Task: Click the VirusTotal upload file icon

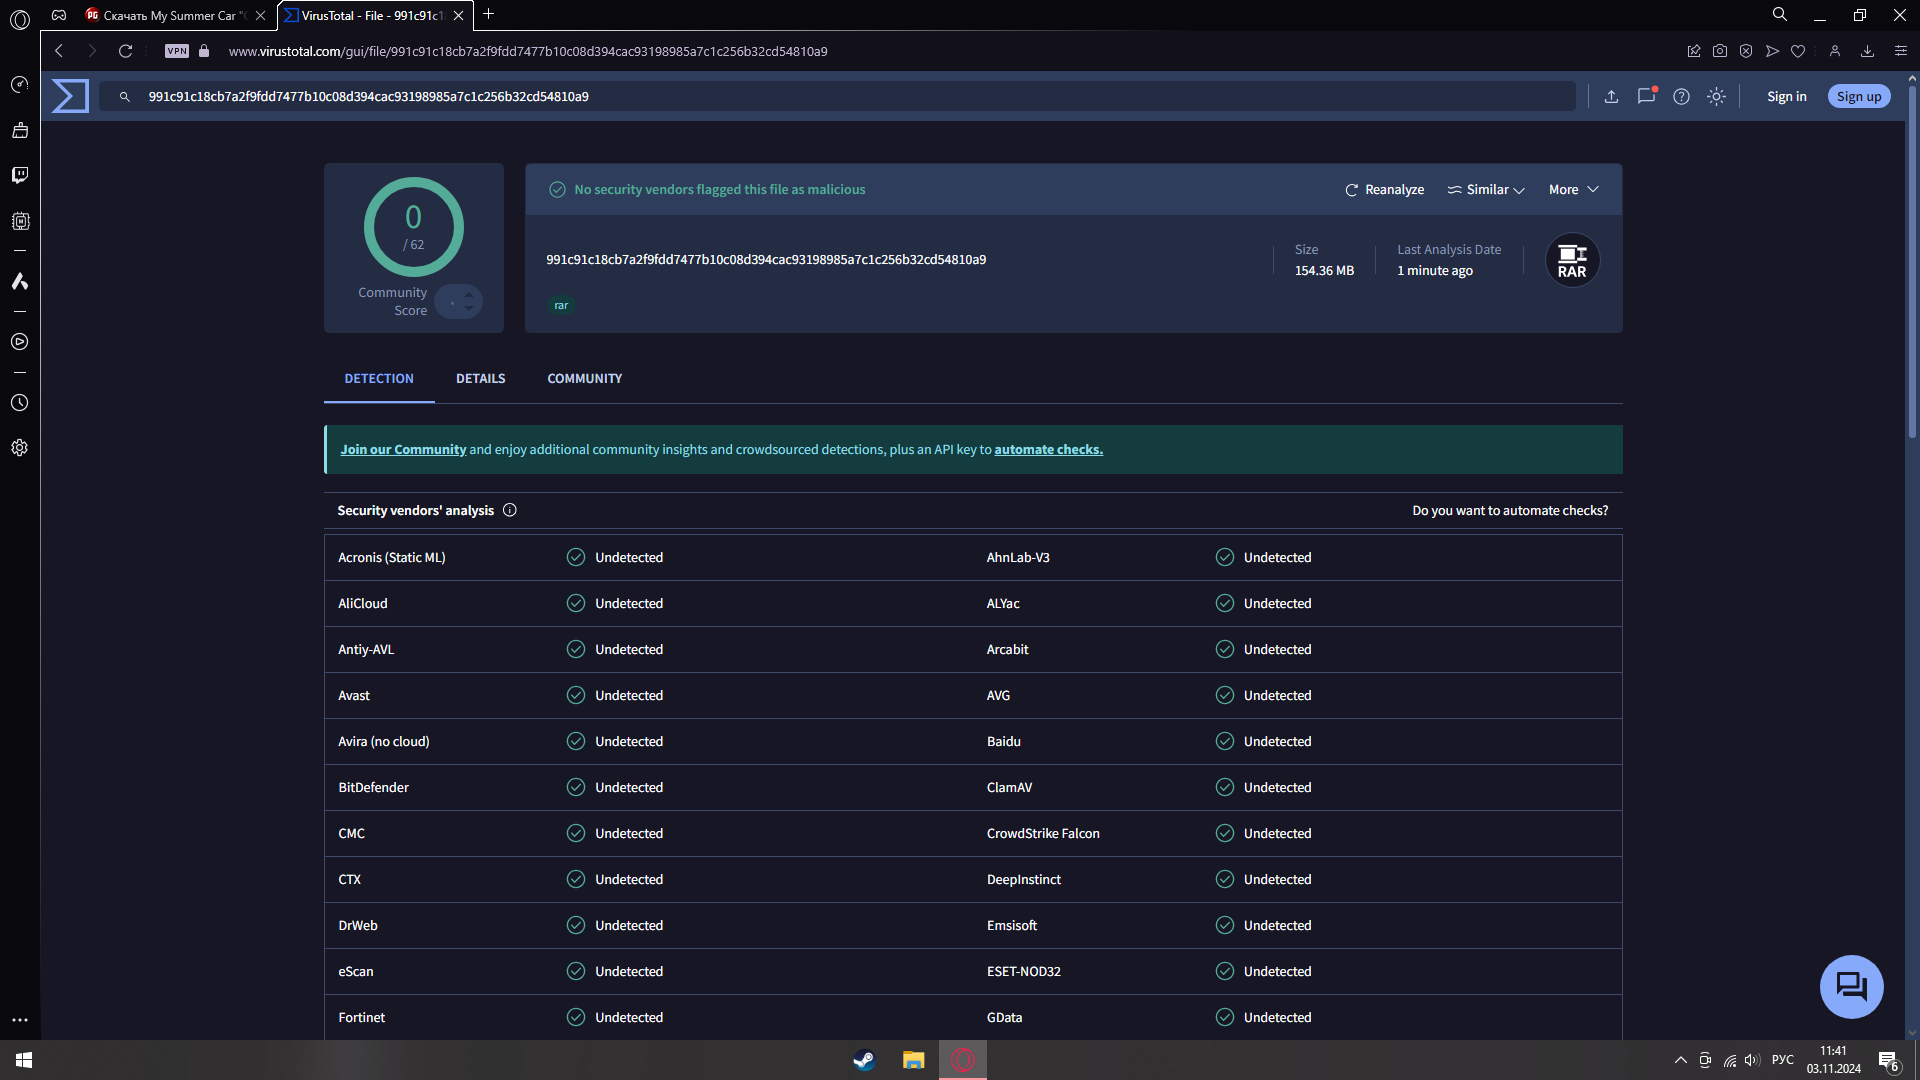Action: (1611, 97)
